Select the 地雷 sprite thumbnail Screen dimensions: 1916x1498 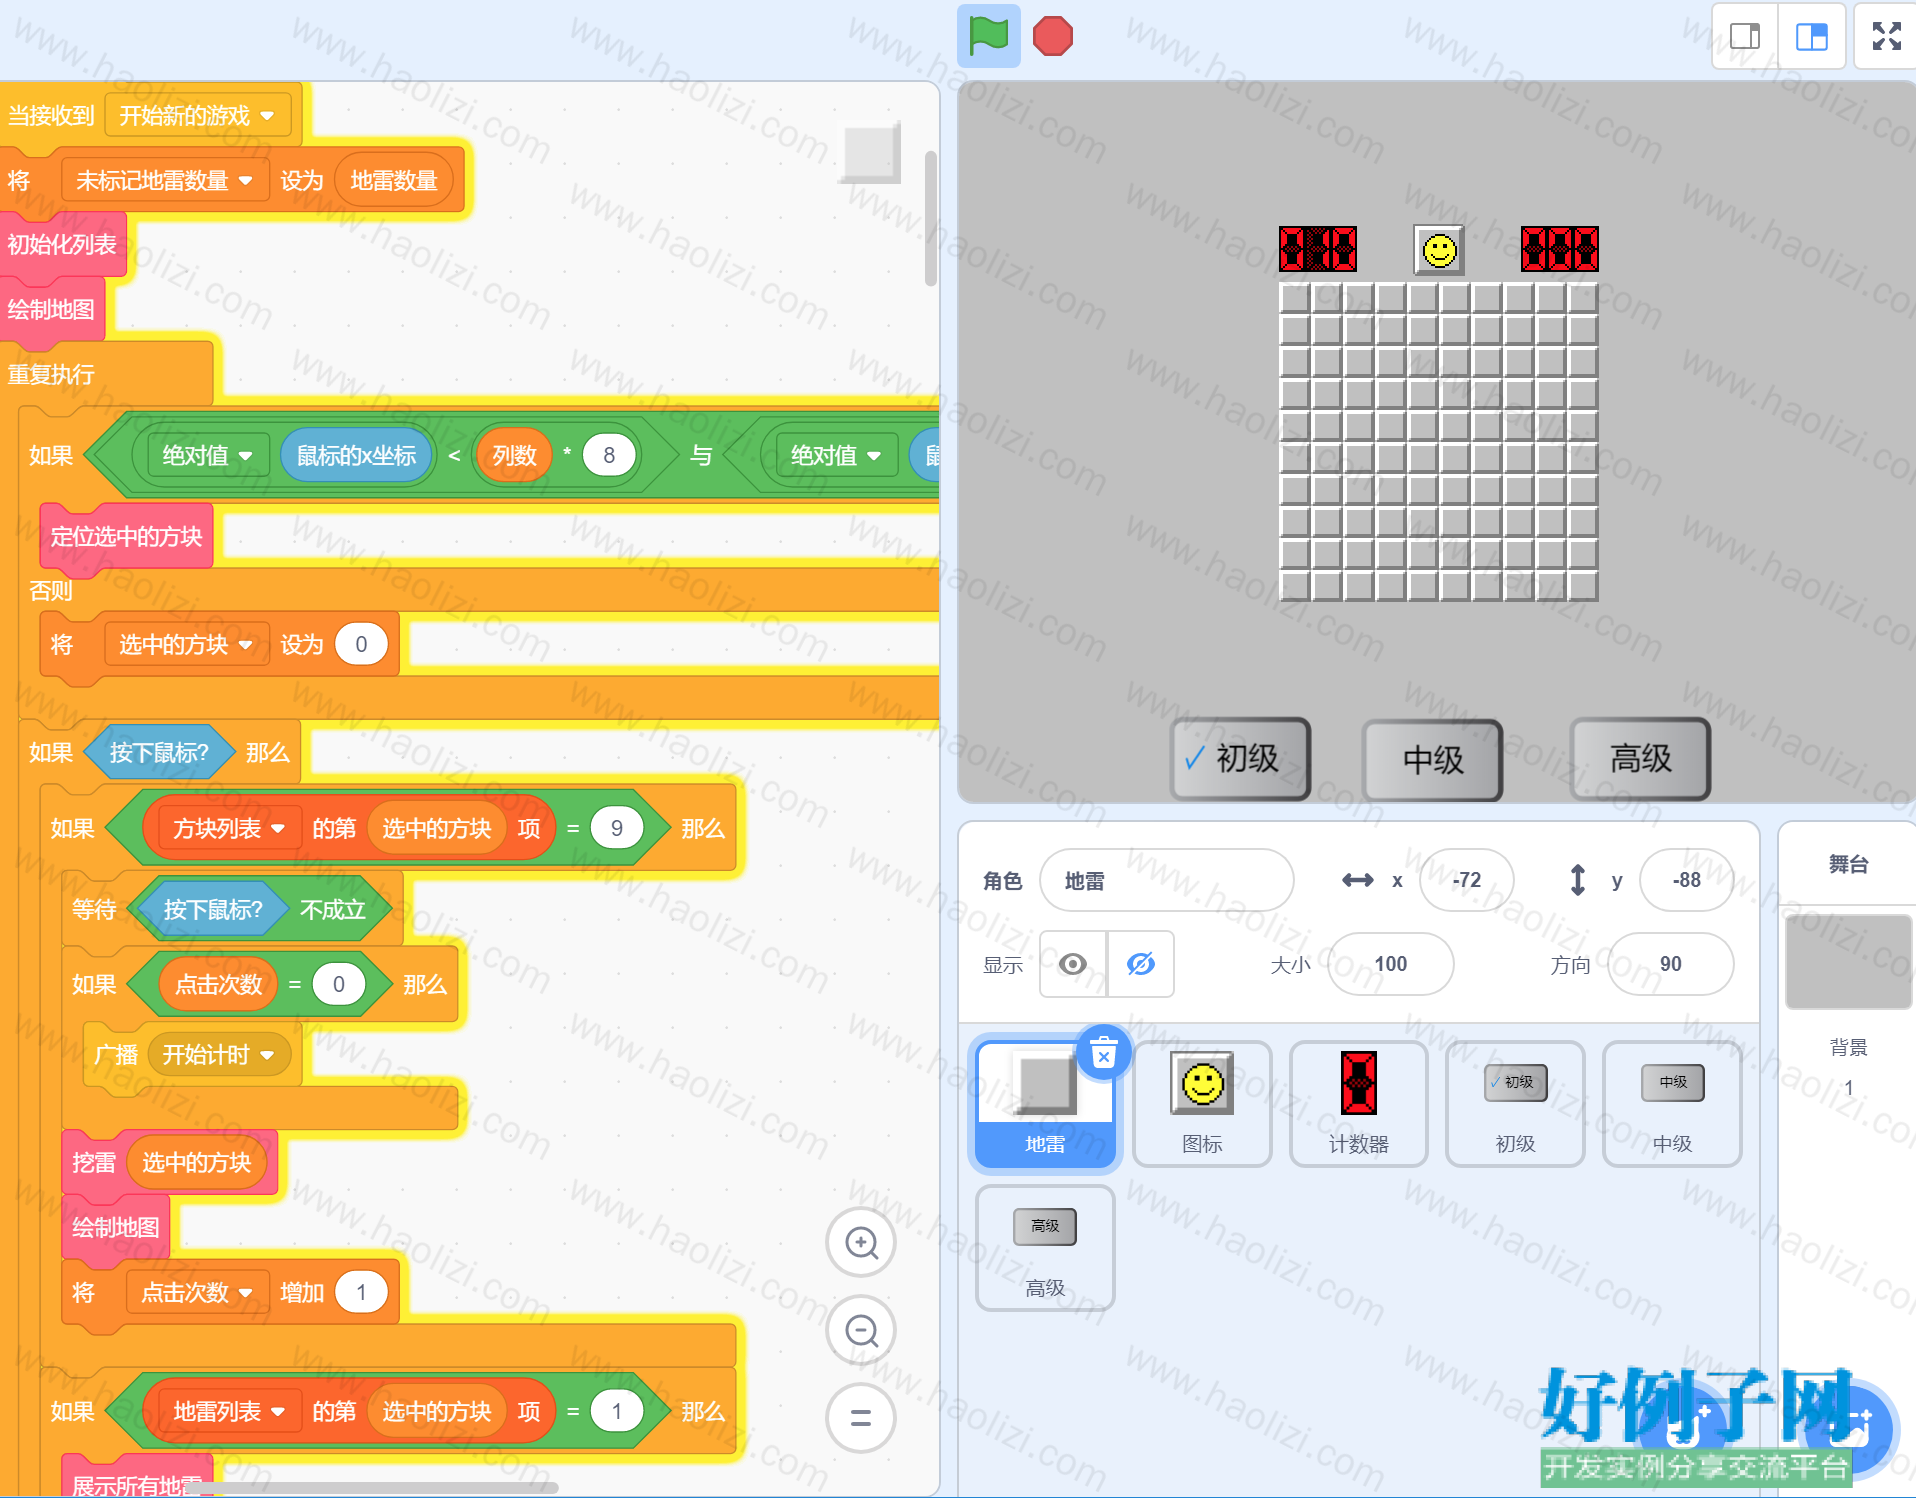1045,1103
